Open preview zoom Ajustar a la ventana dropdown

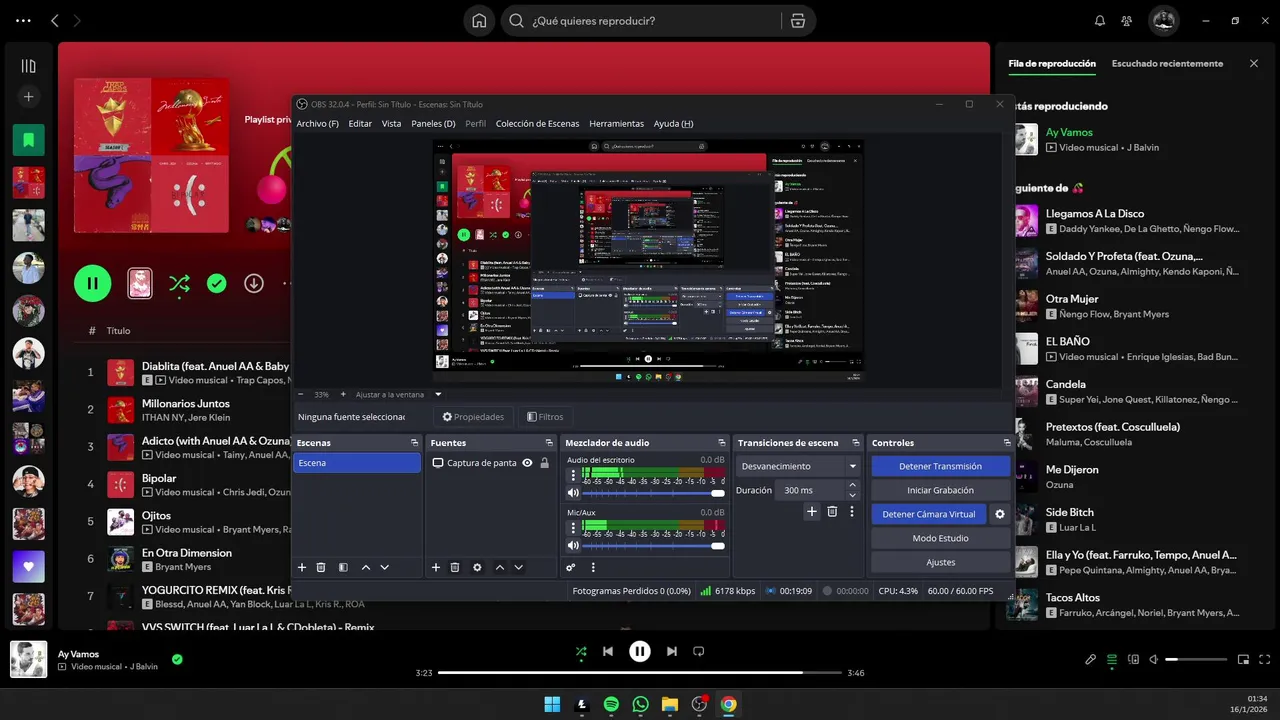point(437,394)
